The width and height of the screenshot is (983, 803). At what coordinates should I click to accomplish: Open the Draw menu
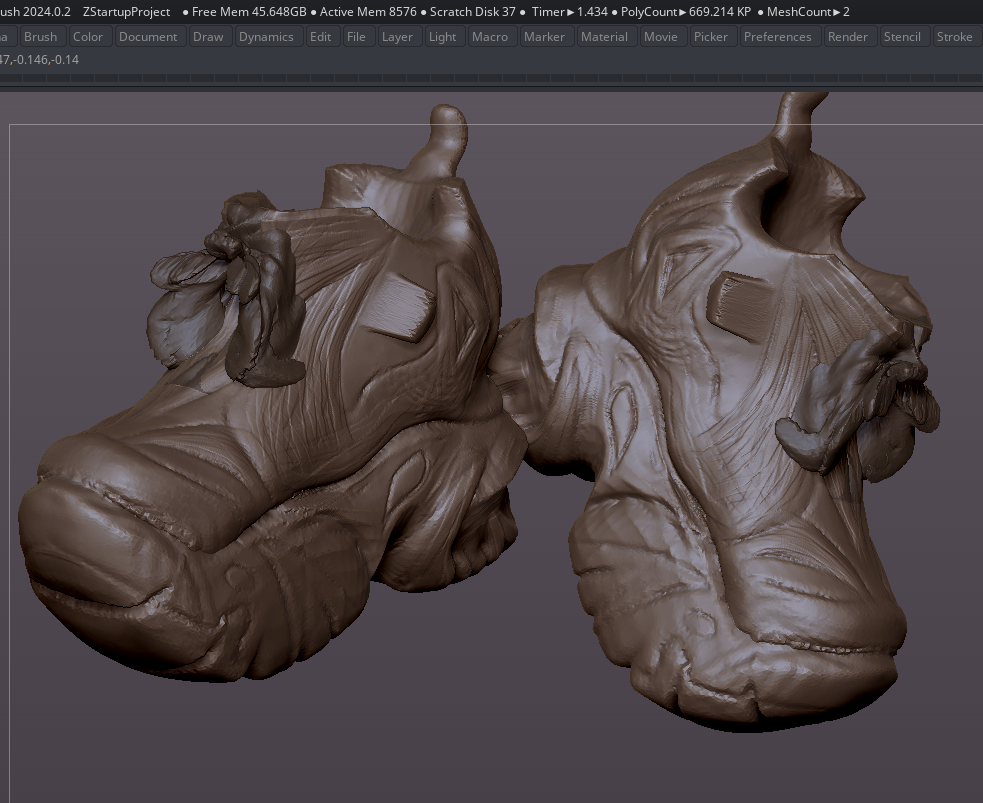coord(208,37)
